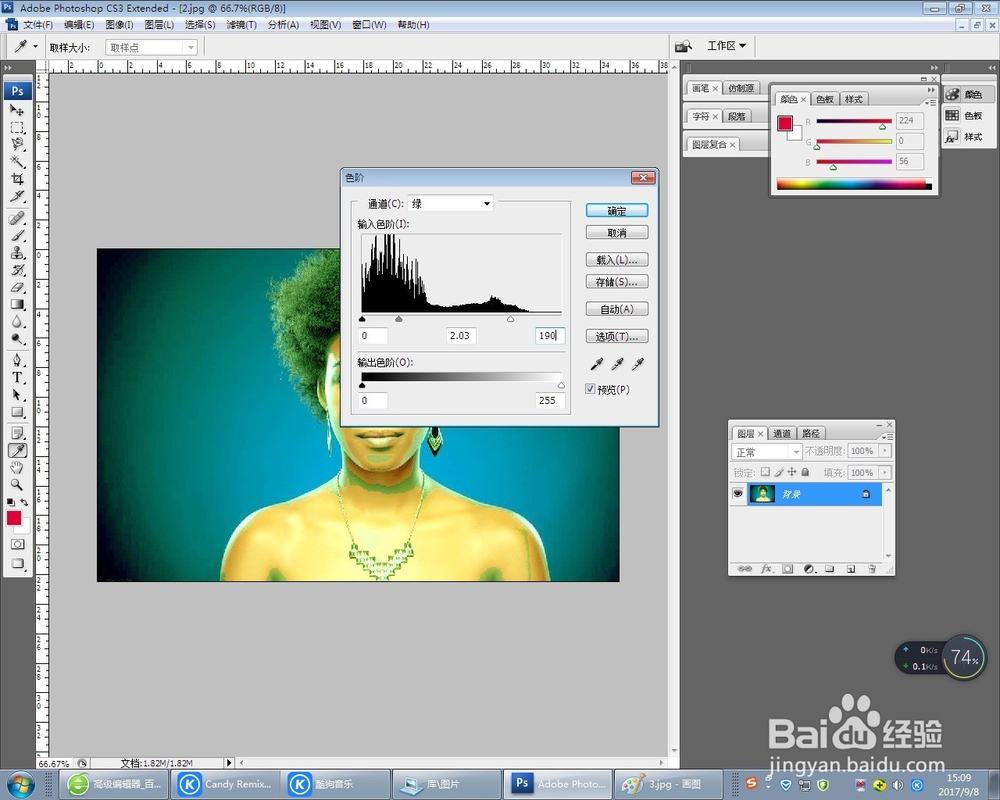Image resolution: width=1000 pixels, height=800 pixels.
Task: Open the Layers panel options menu
Action: click(x=887, y=436)
